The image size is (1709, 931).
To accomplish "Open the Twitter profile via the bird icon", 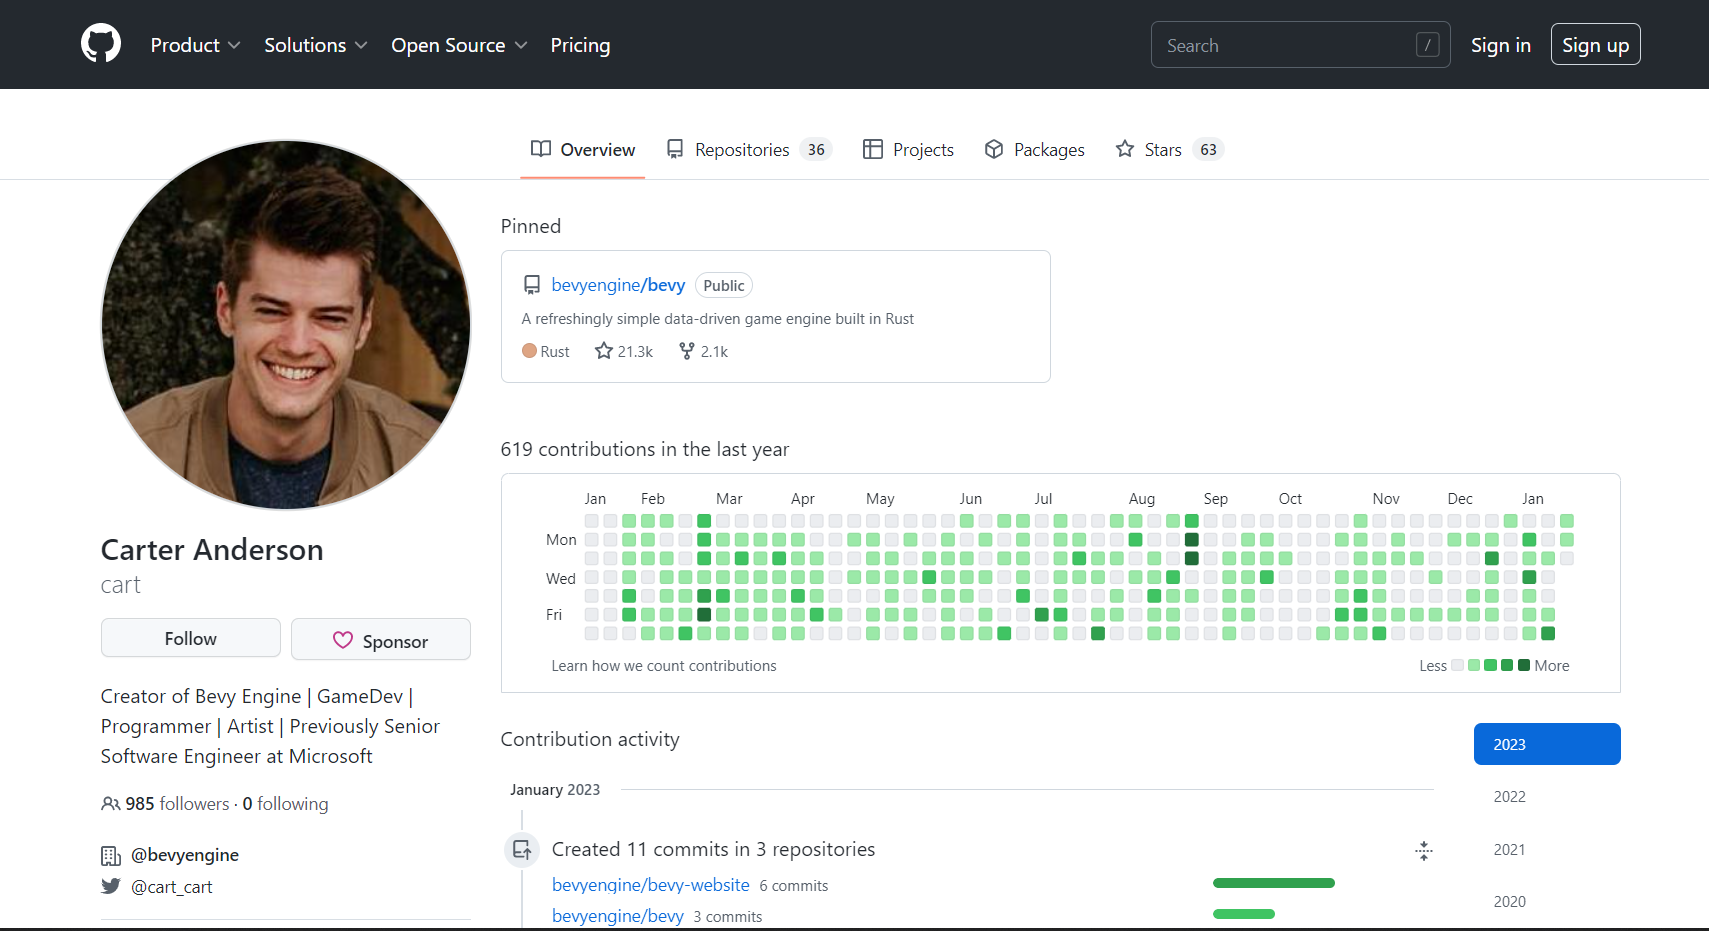I will click(x=111, y=886).
